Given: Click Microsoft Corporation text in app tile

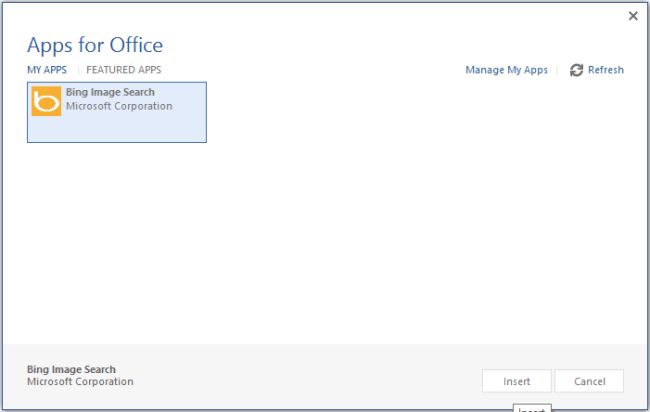Looking at the screenshot, I should 119,106.
